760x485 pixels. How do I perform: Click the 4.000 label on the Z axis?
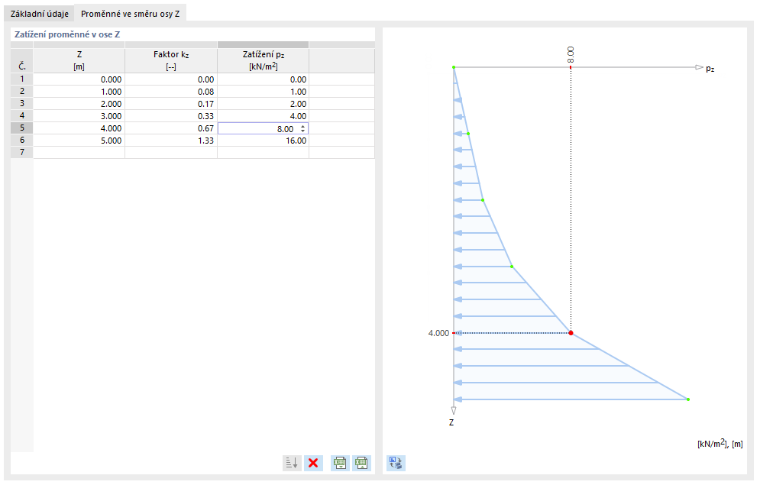click(x=439, y=333)
